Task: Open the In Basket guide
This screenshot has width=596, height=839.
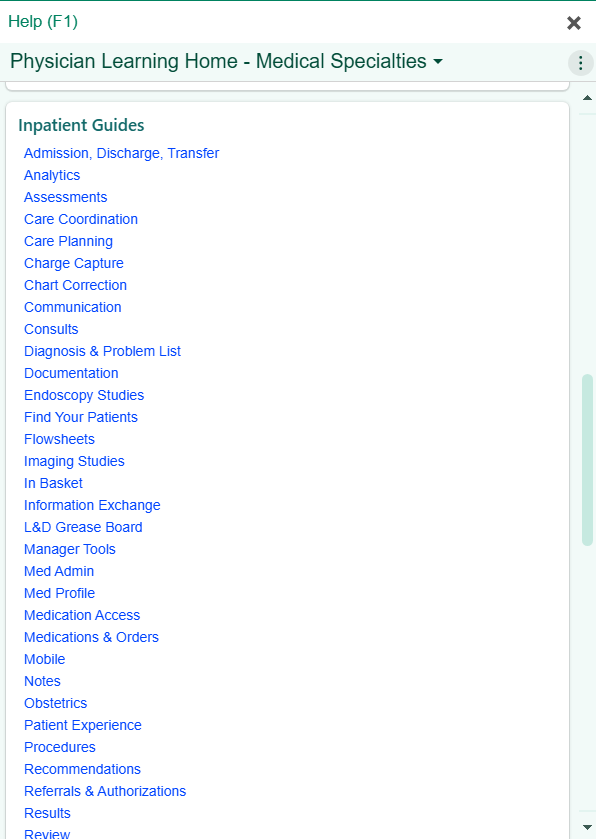Action: [54, 482]
